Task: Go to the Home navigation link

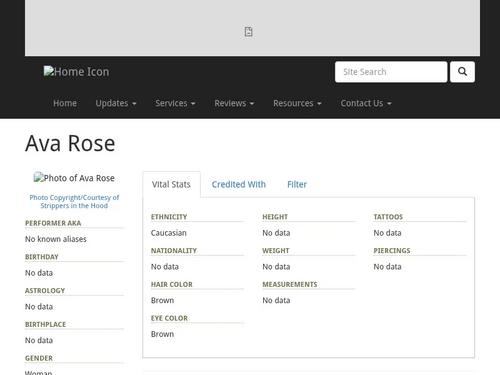Action: coord(65,103)
